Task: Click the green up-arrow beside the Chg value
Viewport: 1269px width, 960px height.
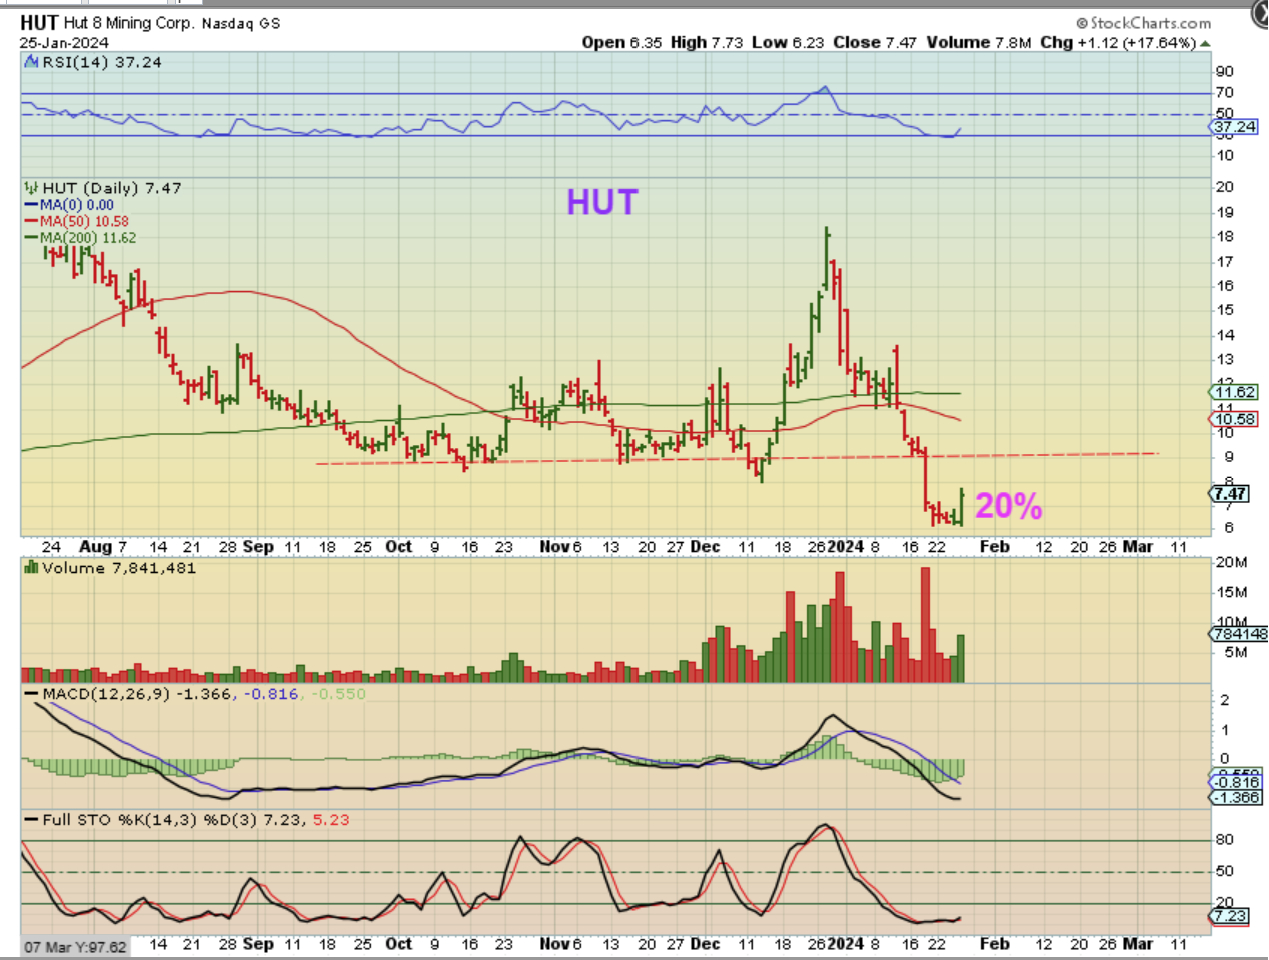Action: click(1204, 43)
